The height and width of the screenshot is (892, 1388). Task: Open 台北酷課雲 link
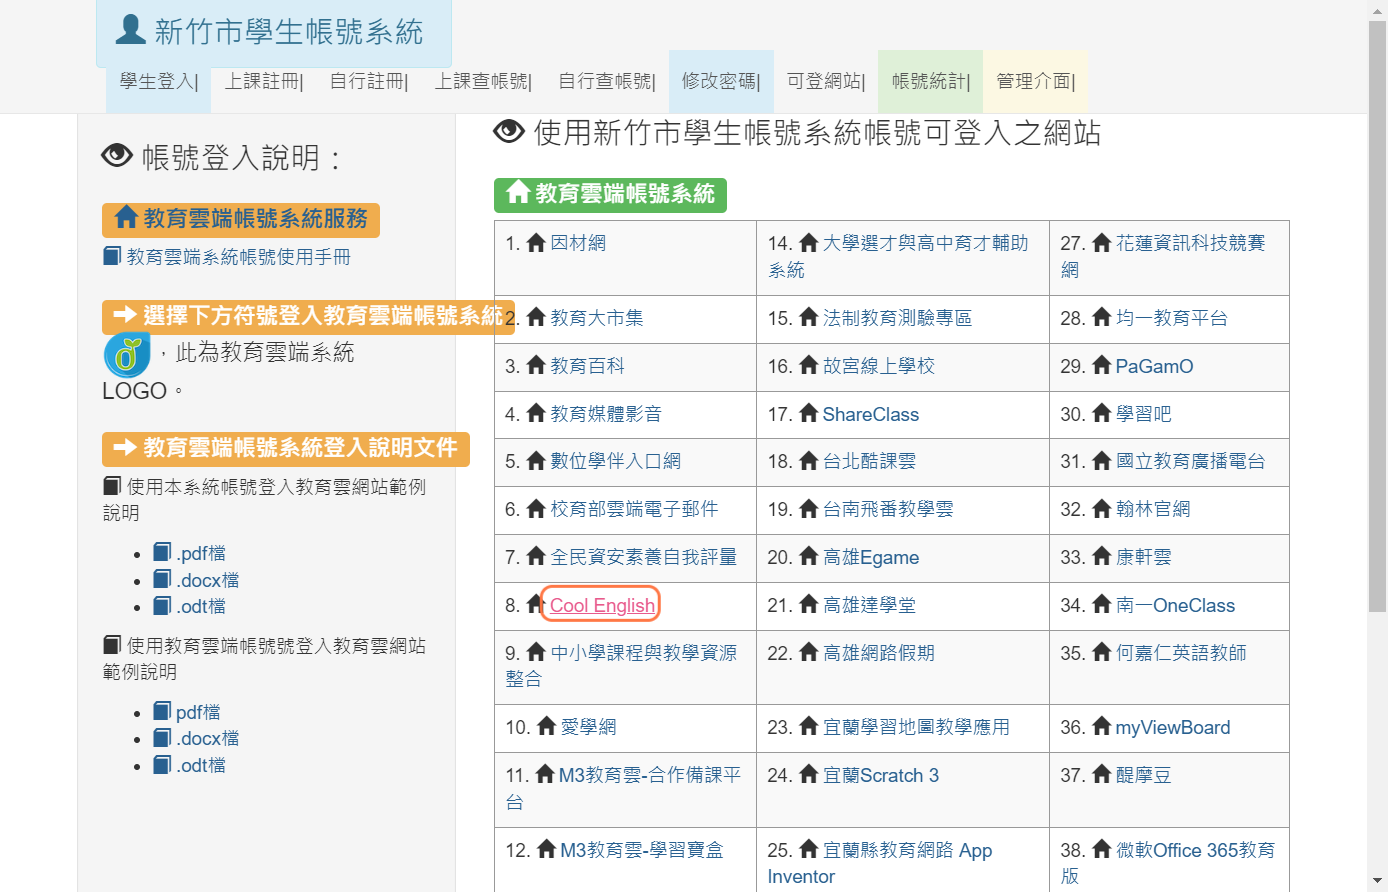pos(869,461)
